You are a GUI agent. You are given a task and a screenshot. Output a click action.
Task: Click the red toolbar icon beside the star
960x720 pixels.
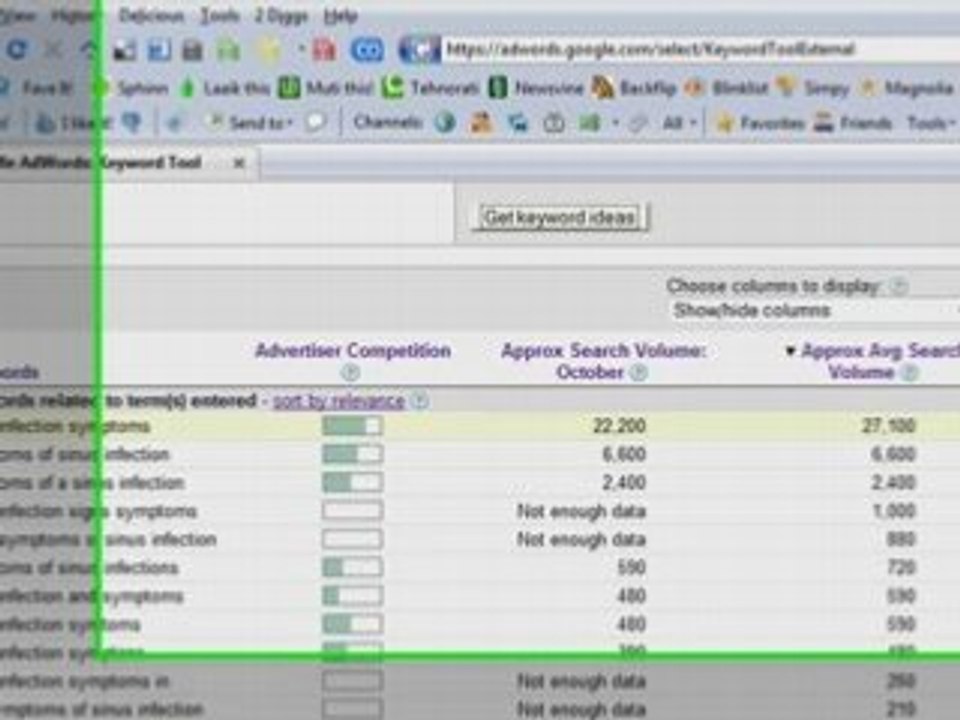click(324, 50)
